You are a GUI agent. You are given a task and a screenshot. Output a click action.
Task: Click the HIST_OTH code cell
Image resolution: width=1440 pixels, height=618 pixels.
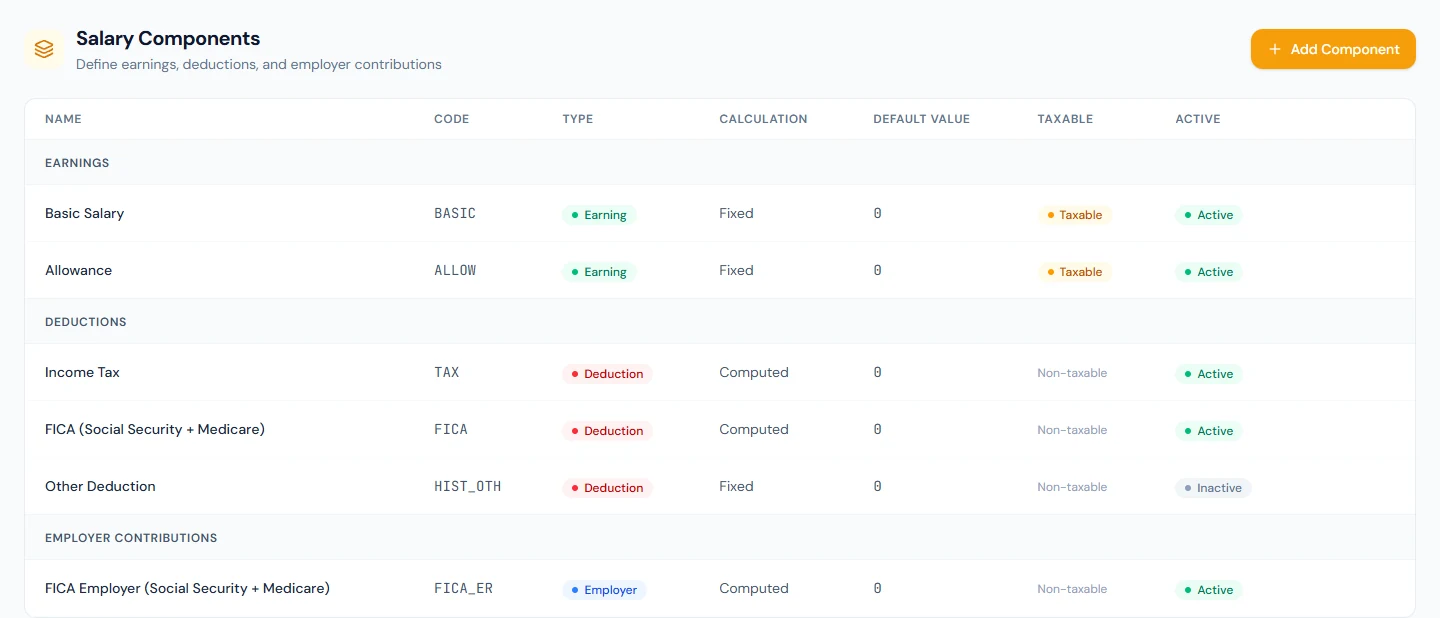point(468,486)
